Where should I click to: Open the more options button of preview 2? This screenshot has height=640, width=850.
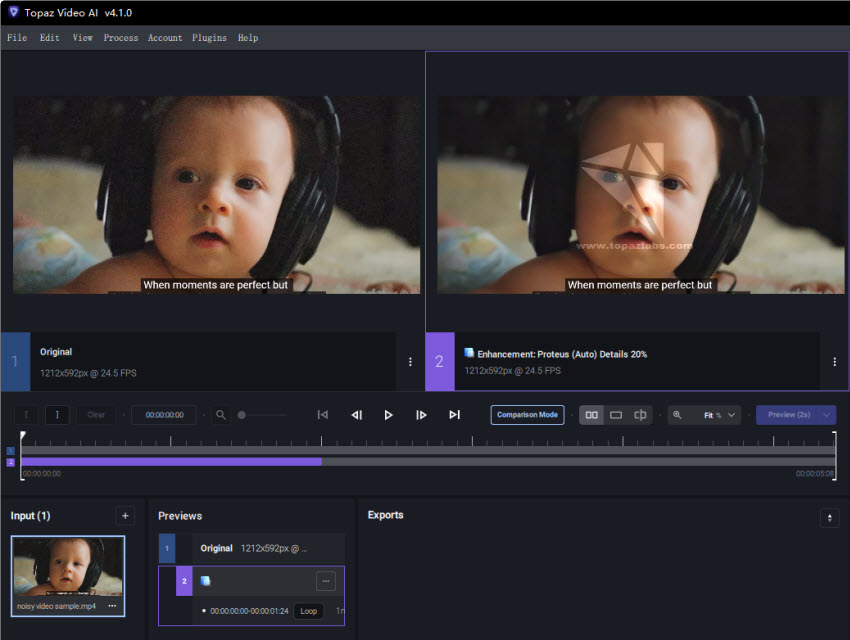pyautogui.click(x=326, y=581)
